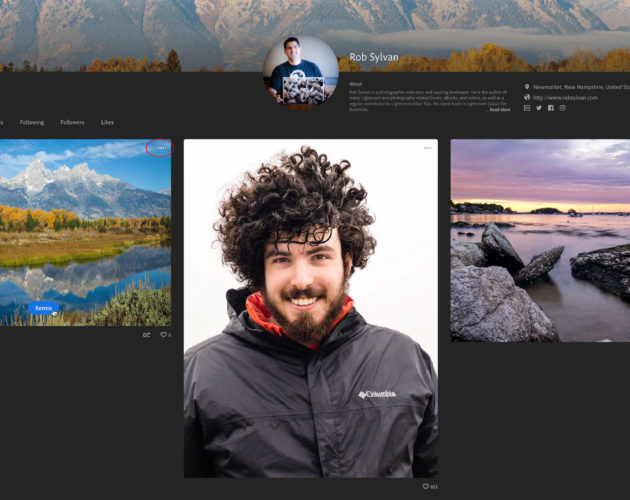Like the curly-haired portrait with the heart icon

(425, 486)
